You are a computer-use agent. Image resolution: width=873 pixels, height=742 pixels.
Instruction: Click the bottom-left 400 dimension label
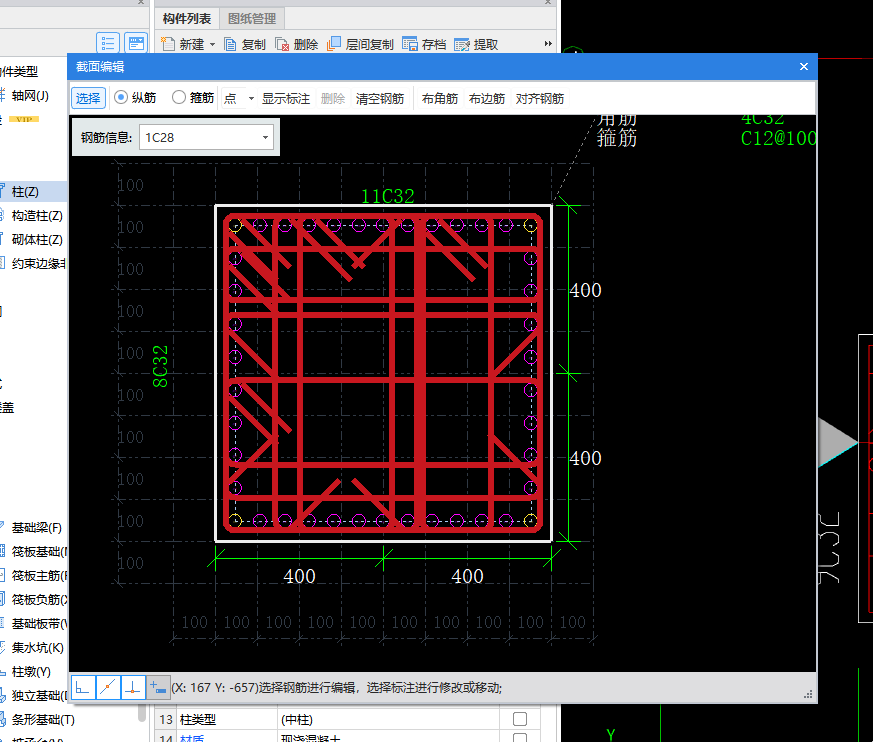click(x=299, y=576)
